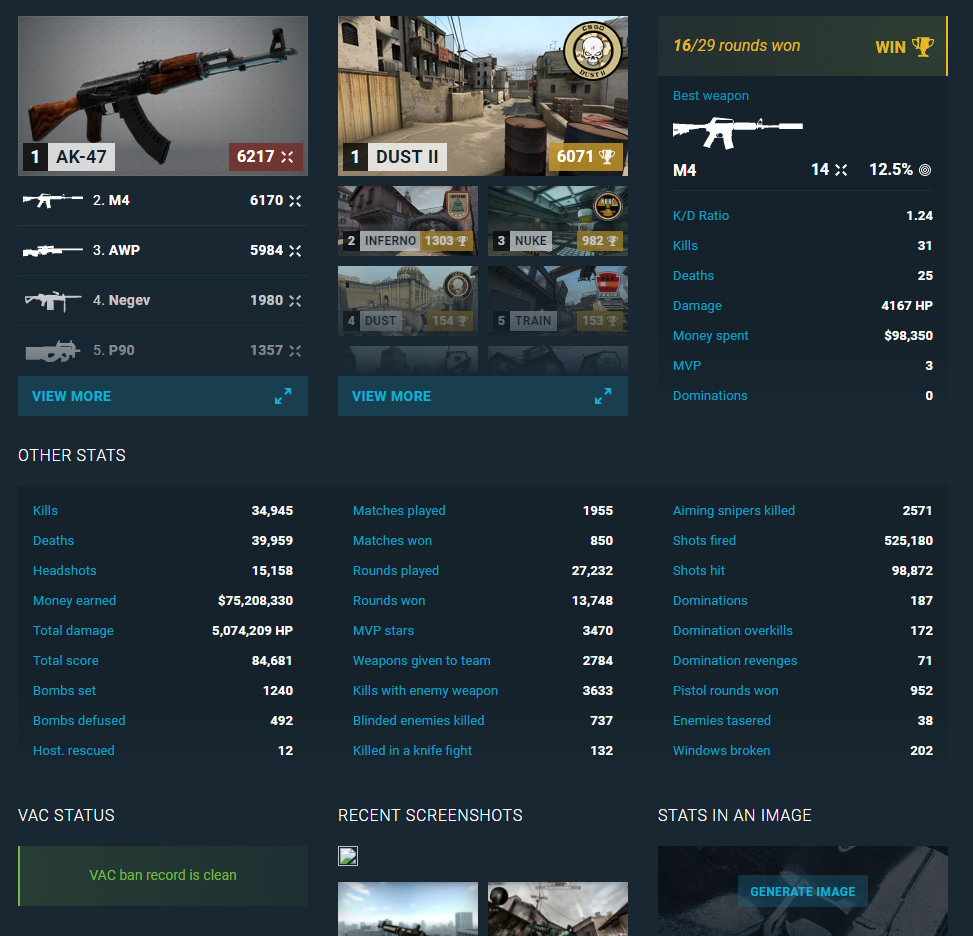Expand the weapons list with View More
Screen dimensions: 973x936
coord(72,396)
